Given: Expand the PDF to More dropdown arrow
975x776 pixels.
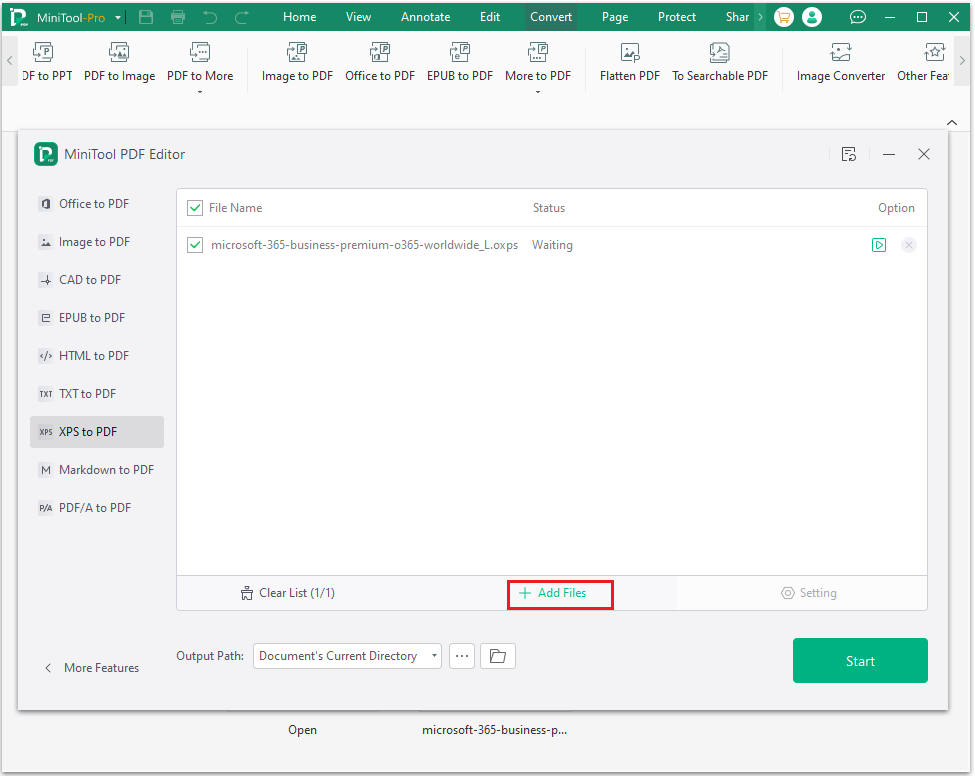Looking at the screenshot, I should (x=200, y=92).
